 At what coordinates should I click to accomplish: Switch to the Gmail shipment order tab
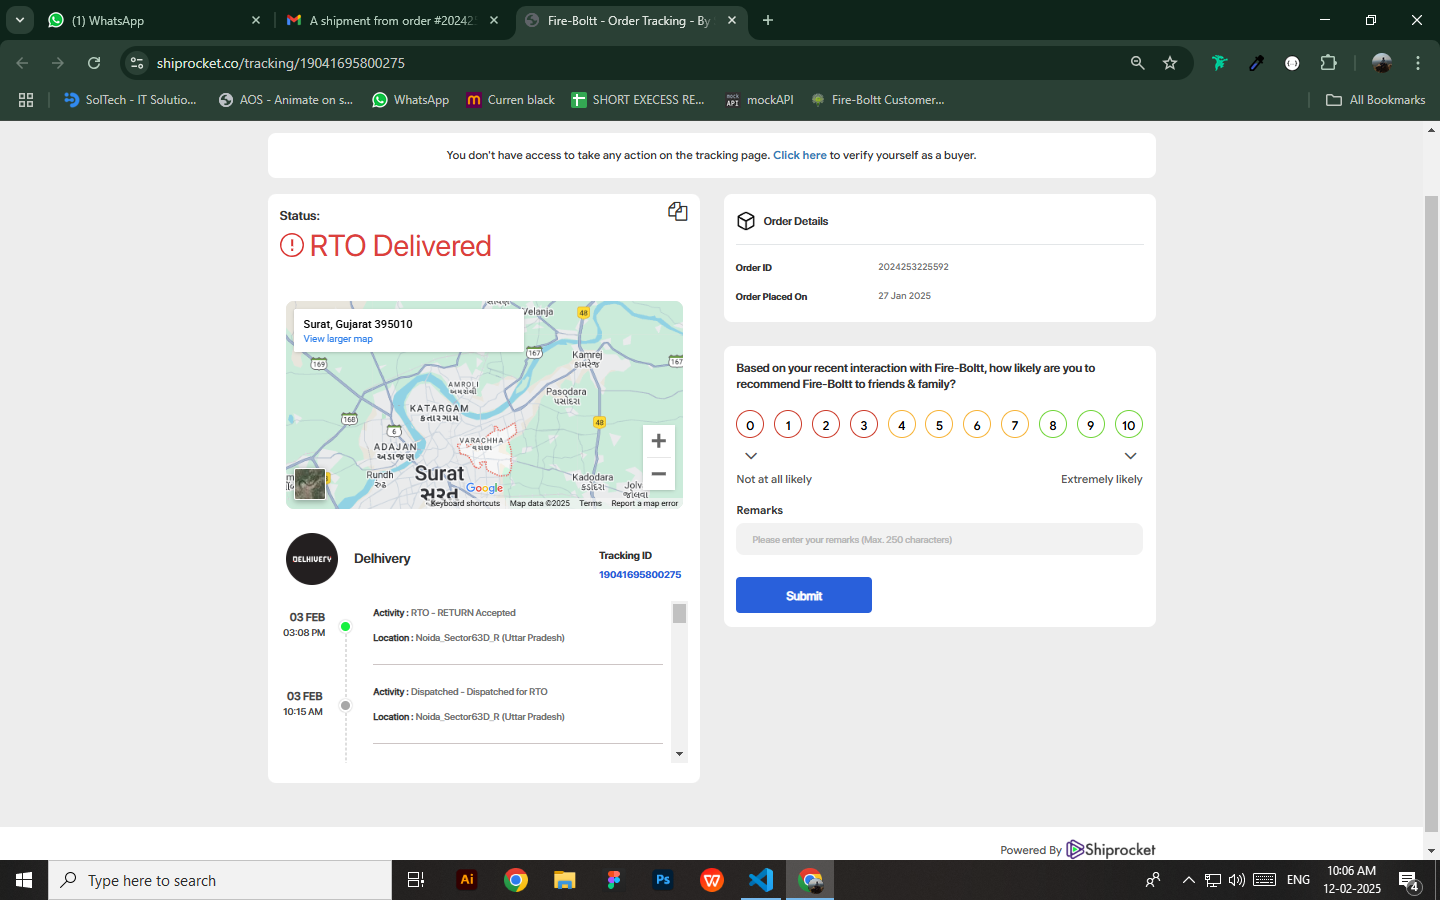[x=390, y=20]
